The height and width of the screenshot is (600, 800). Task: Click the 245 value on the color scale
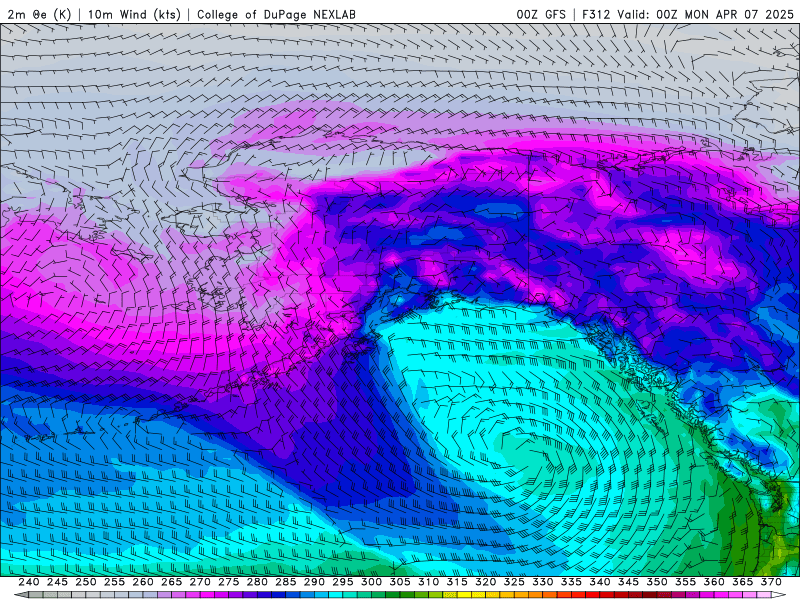[x=57, y=582]
